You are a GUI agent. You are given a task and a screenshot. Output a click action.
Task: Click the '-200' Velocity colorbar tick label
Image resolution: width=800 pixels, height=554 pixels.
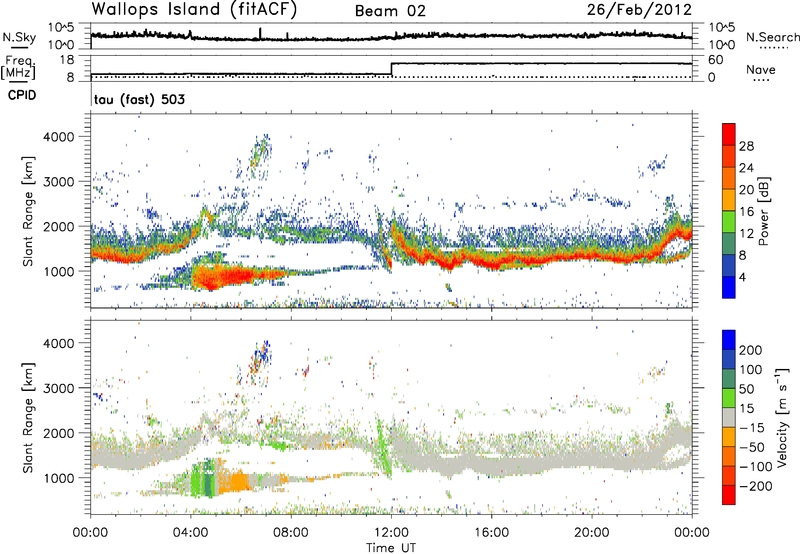click(x=755, y=486)
